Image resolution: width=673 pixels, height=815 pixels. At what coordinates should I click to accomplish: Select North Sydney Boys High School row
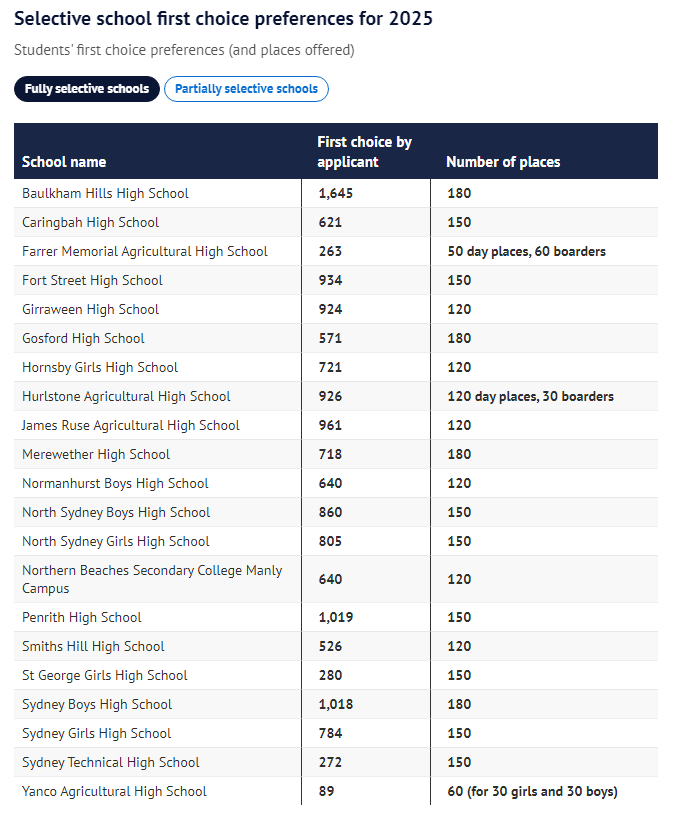336,512
